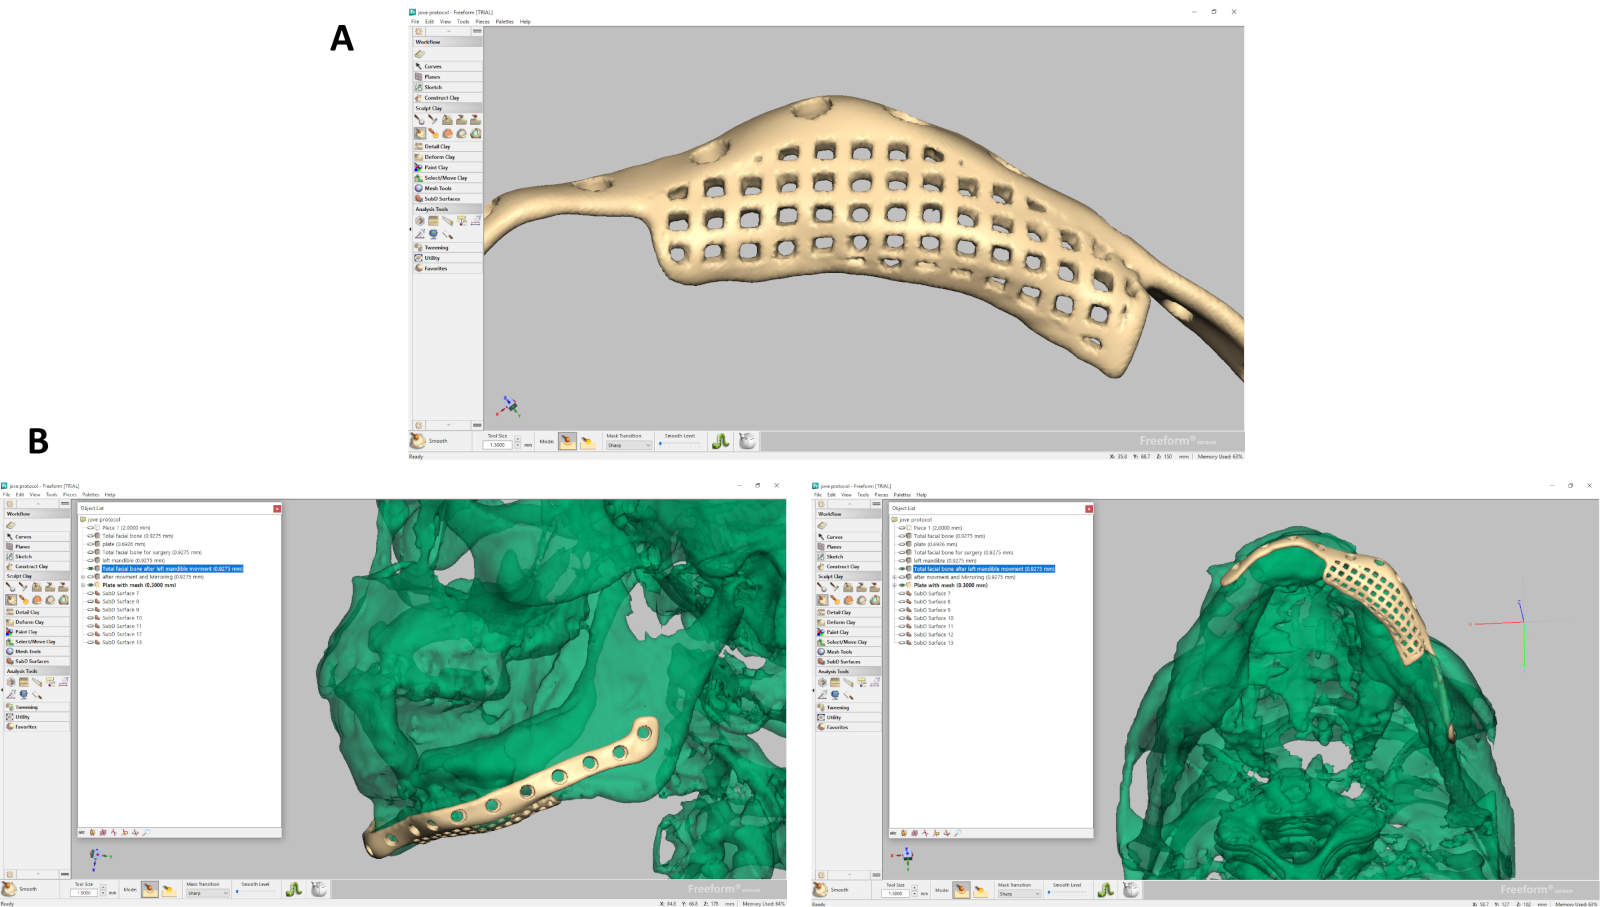
Task: Expand 'Plate with mesh' node in bottom-left Object List
Action: (83, 585)
